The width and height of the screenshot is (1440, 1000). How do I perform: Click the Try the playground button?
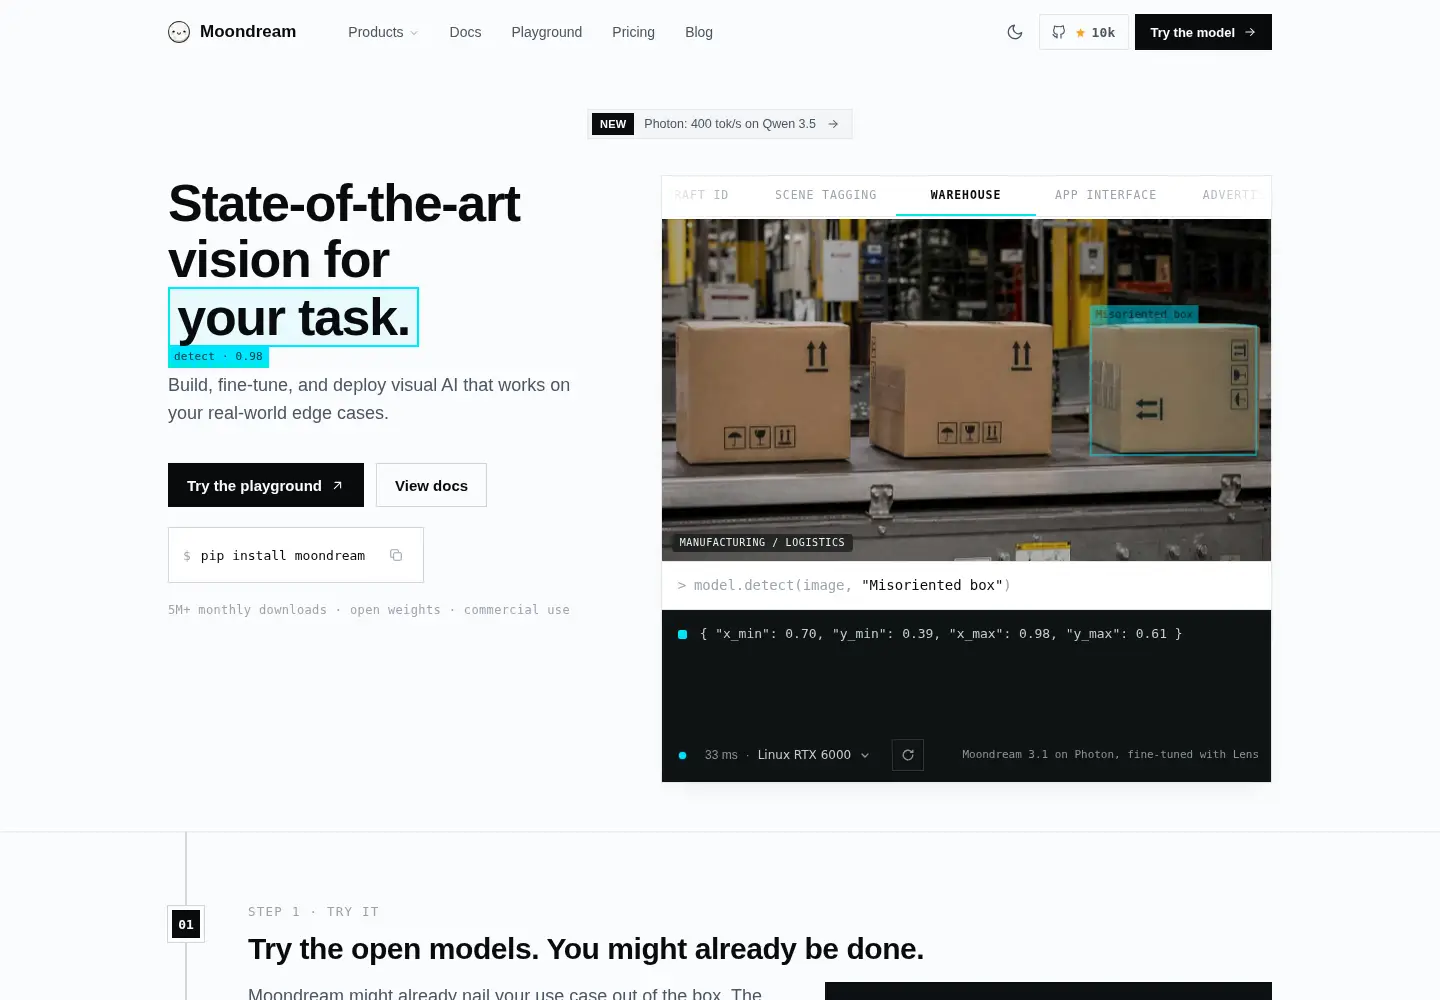[x=266, y=485]
